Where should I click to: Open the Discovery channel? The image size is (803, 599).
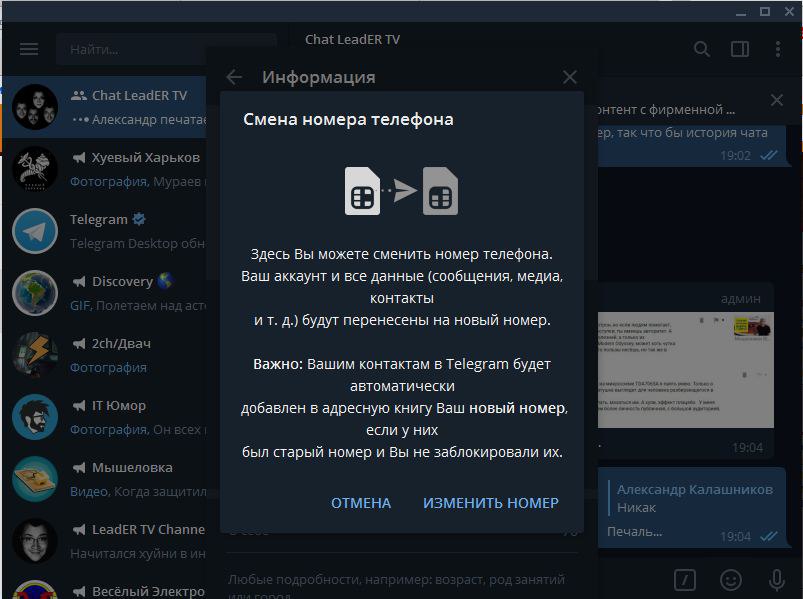pos(104,293)
